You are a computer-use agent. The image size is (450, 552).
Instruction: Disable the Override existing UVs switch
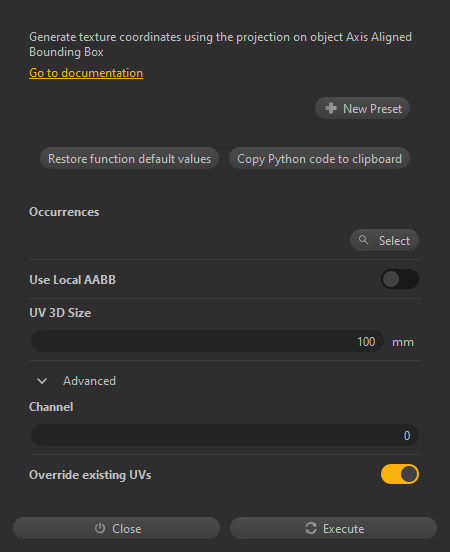tap(400, 474)
